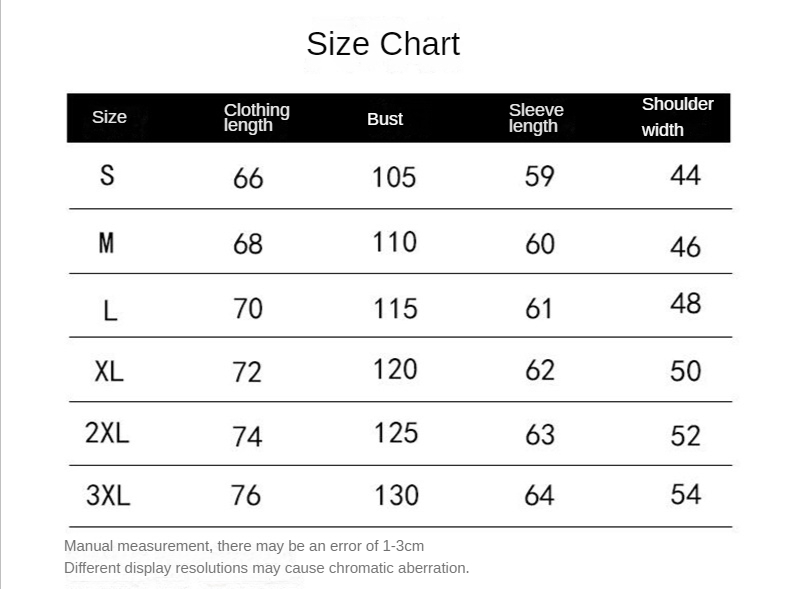Click the Bust column header
This screenshot has height=589, width=800.
[x=385, y=119]
